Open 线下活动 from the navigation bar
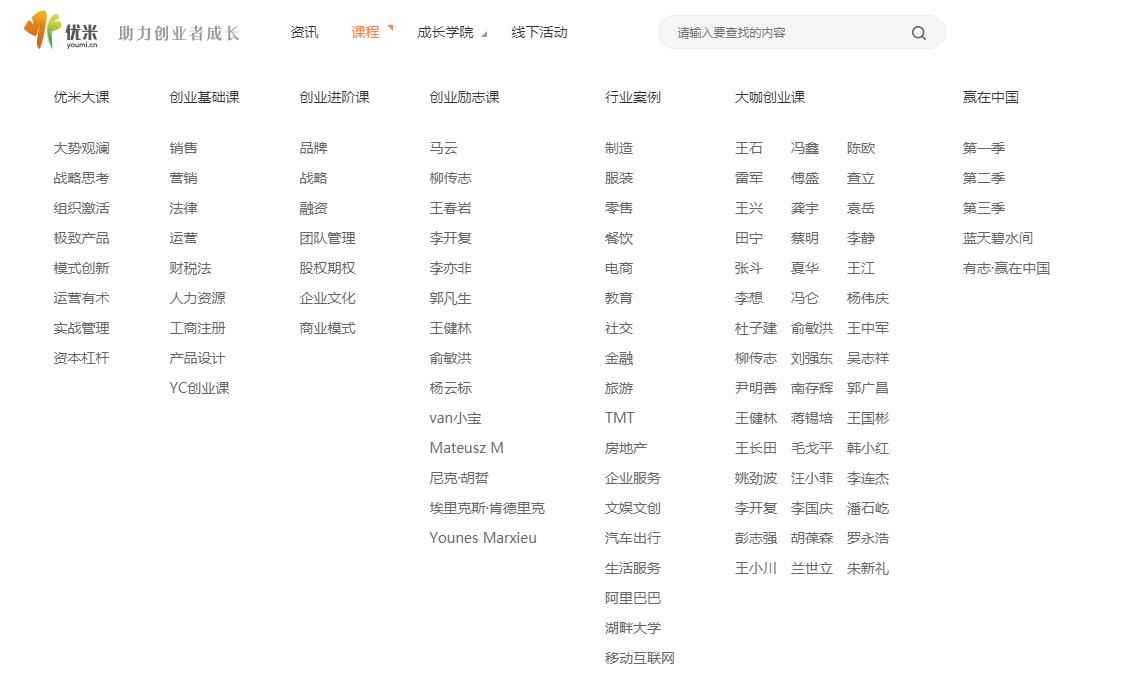The width and height of the screenshot is (1142, 681). coord(538,32)
